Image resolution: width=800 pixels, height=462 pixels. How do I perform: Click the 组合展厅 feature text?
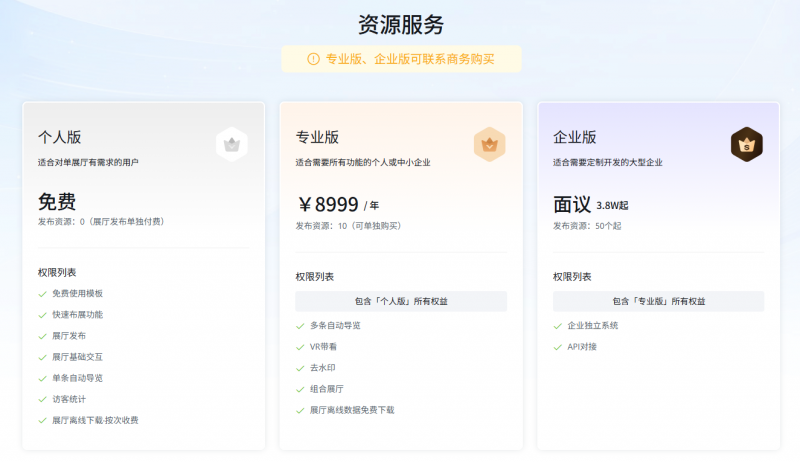click(327, 390)
